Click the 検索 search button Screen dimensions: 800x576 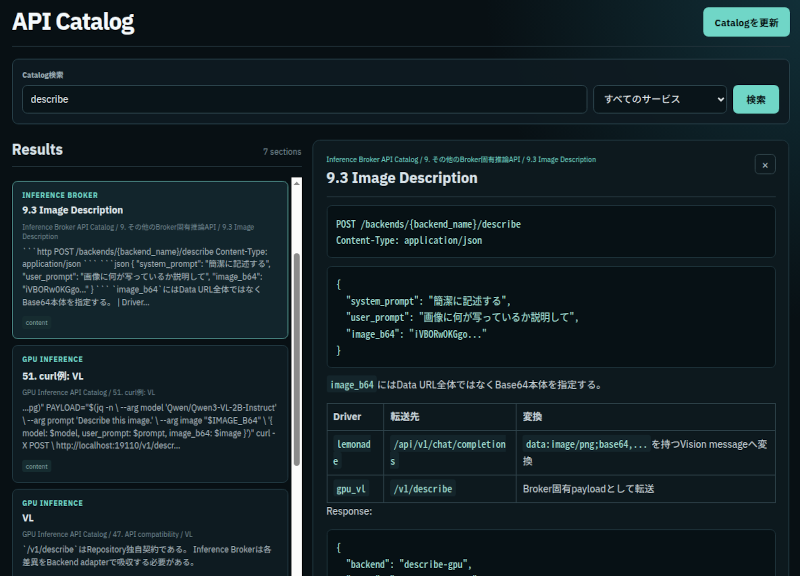coord(756,99)
